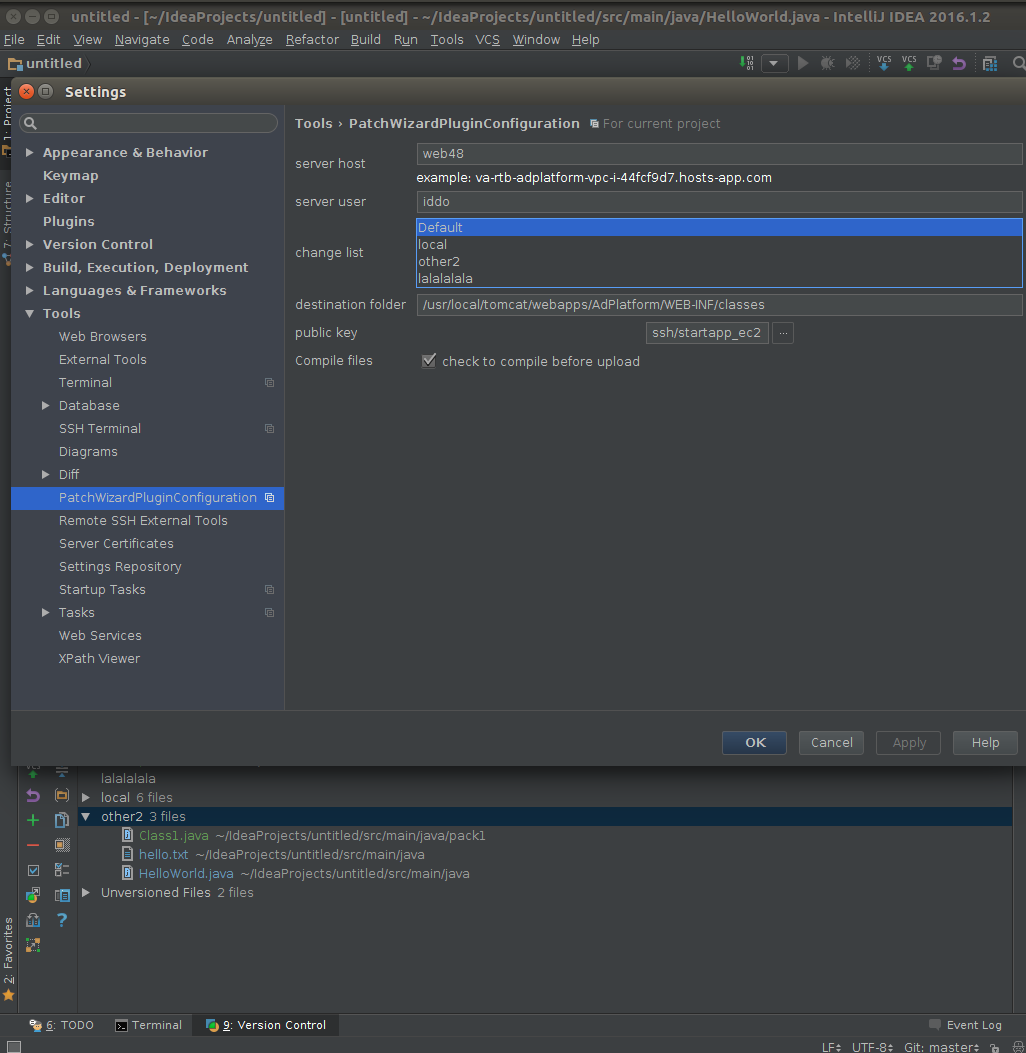Open the VCS menu
Viewport: 1026px width, 1053px height.
coord(487,40)
